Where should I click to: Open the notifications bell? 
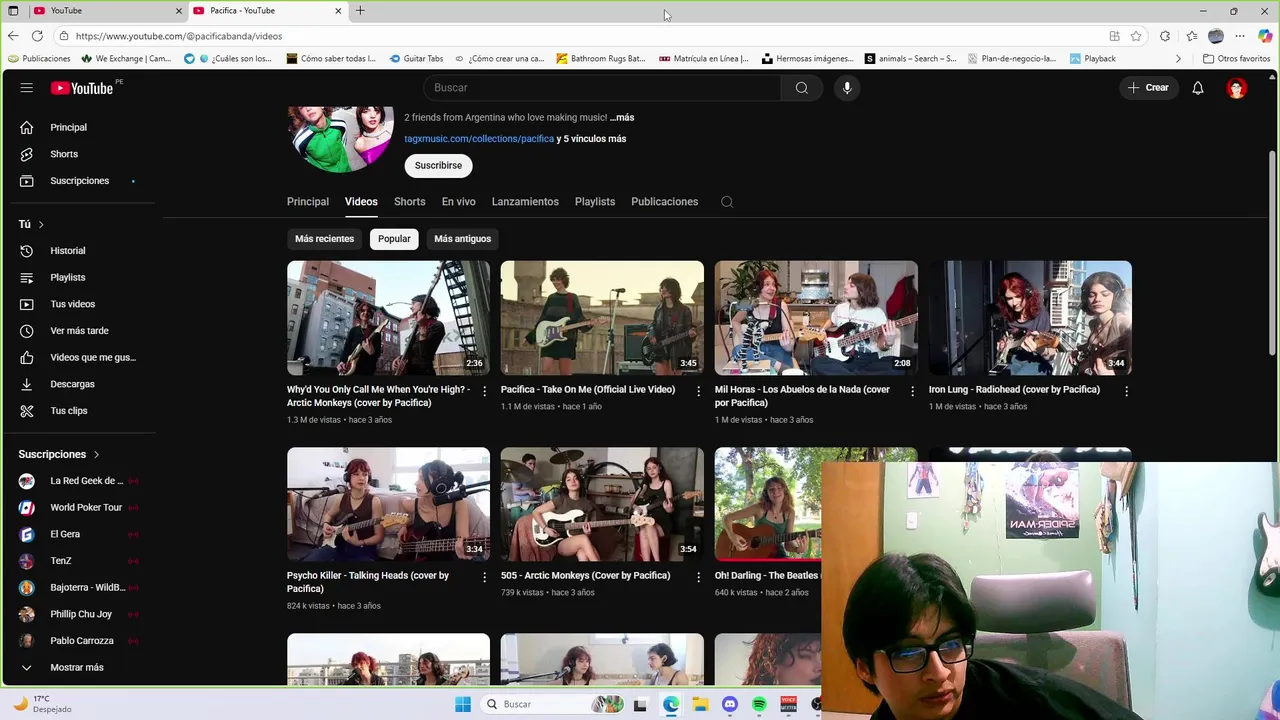(x=1198, y=88)
